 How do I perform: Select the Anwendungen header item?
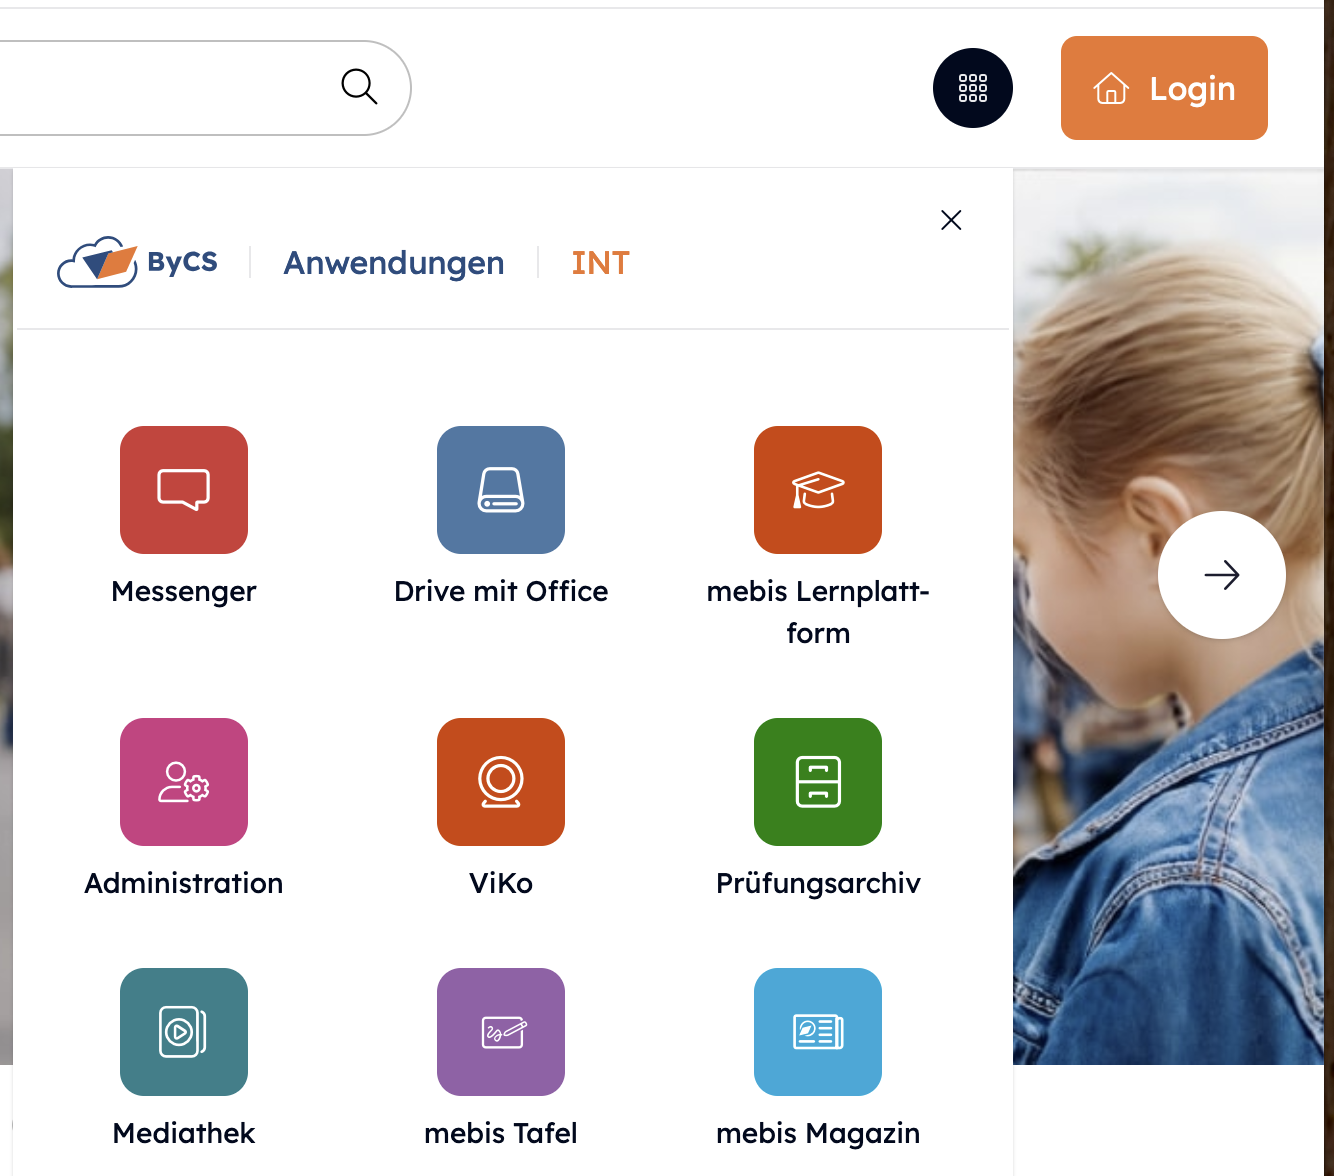[394, 263]
